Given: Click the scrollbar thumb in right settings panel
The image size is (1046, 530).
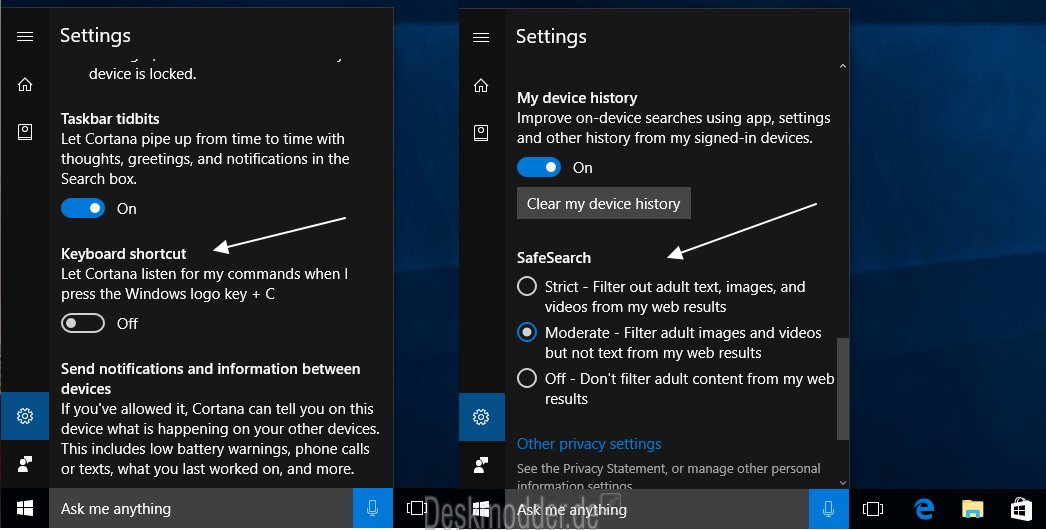Looking at the screenshot, I should tap(843, 389).
